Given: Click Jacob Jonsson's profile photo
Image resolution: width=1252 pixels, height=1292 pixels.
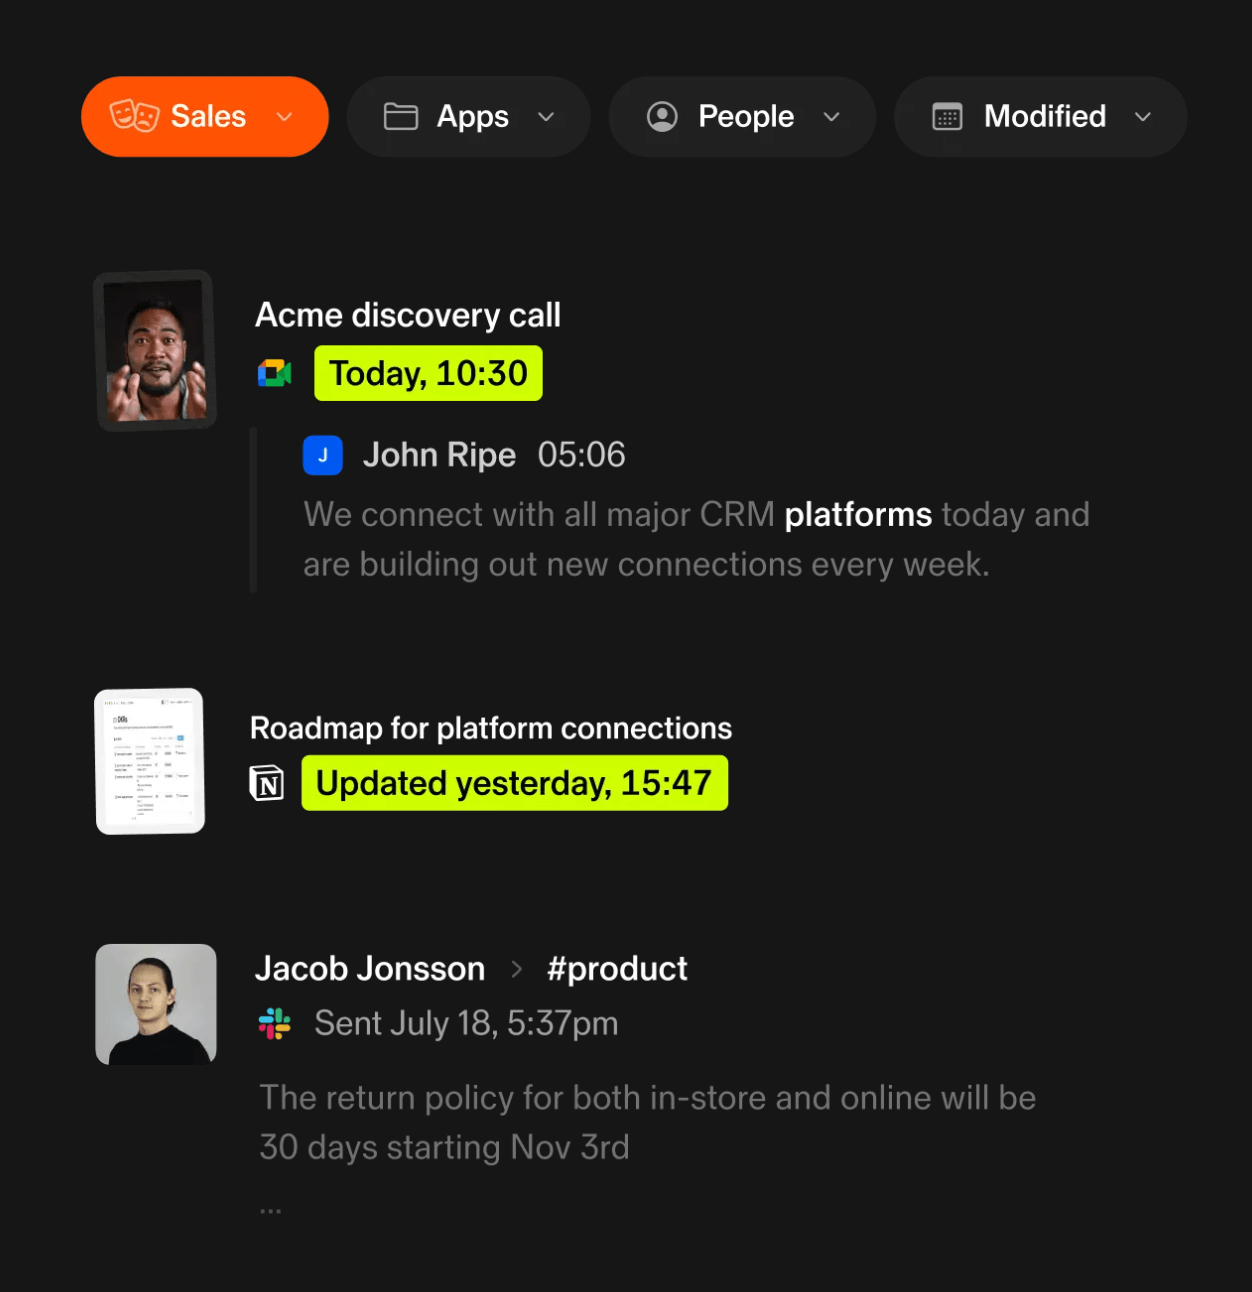Looking at the screenshot, I should tap(156, 1004).
